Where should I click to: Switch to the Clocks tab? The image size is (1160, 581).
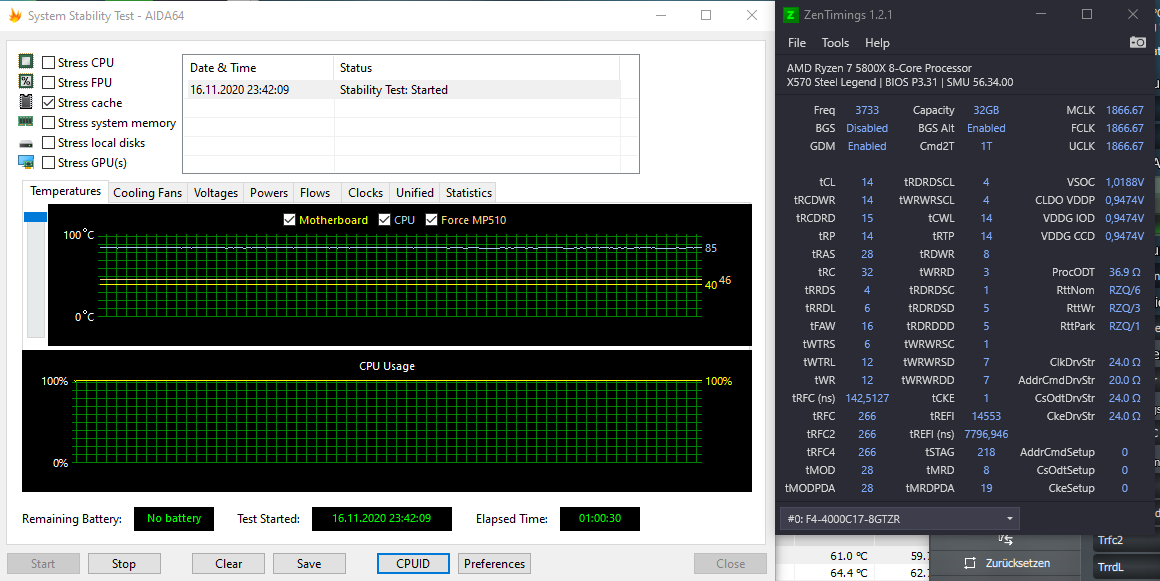tap(365, 192)
